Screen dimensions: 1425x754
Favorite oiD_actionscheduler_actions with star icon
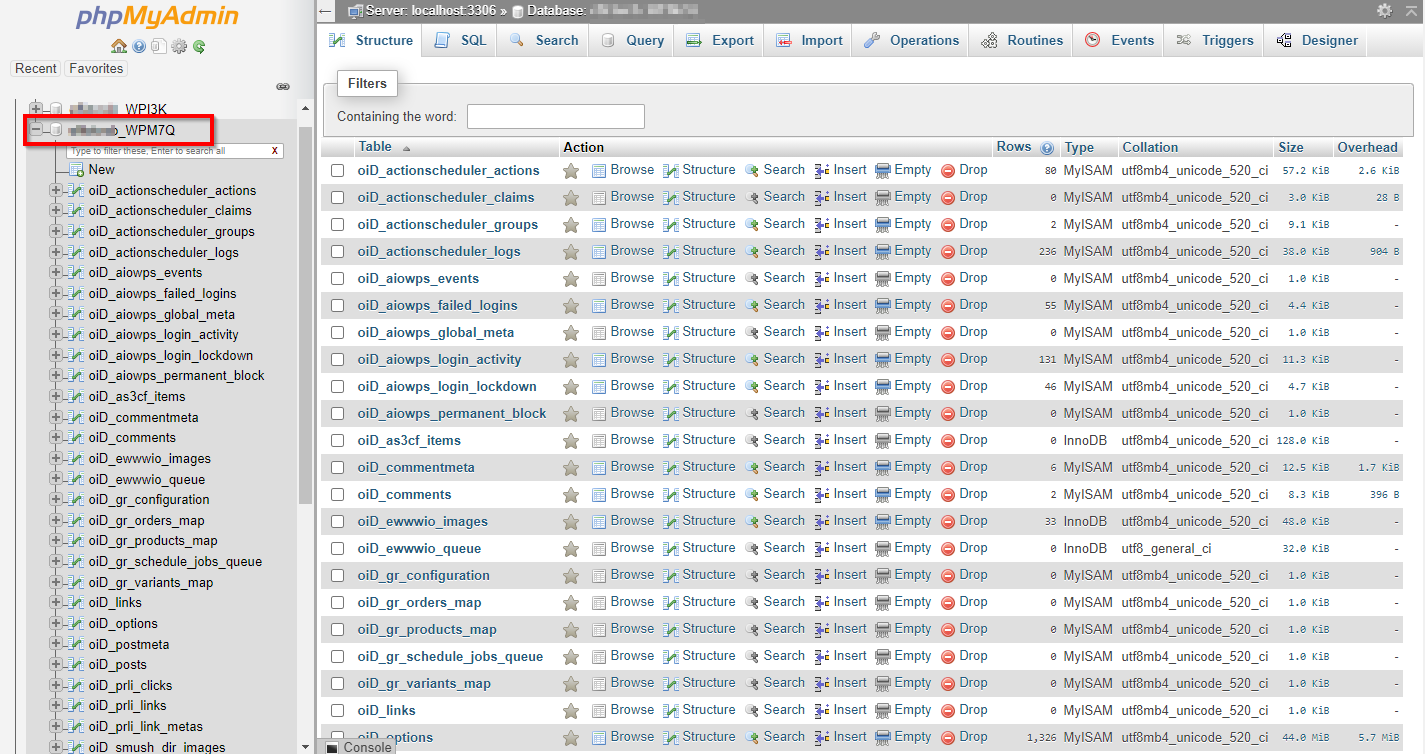[x=571, y=171]
